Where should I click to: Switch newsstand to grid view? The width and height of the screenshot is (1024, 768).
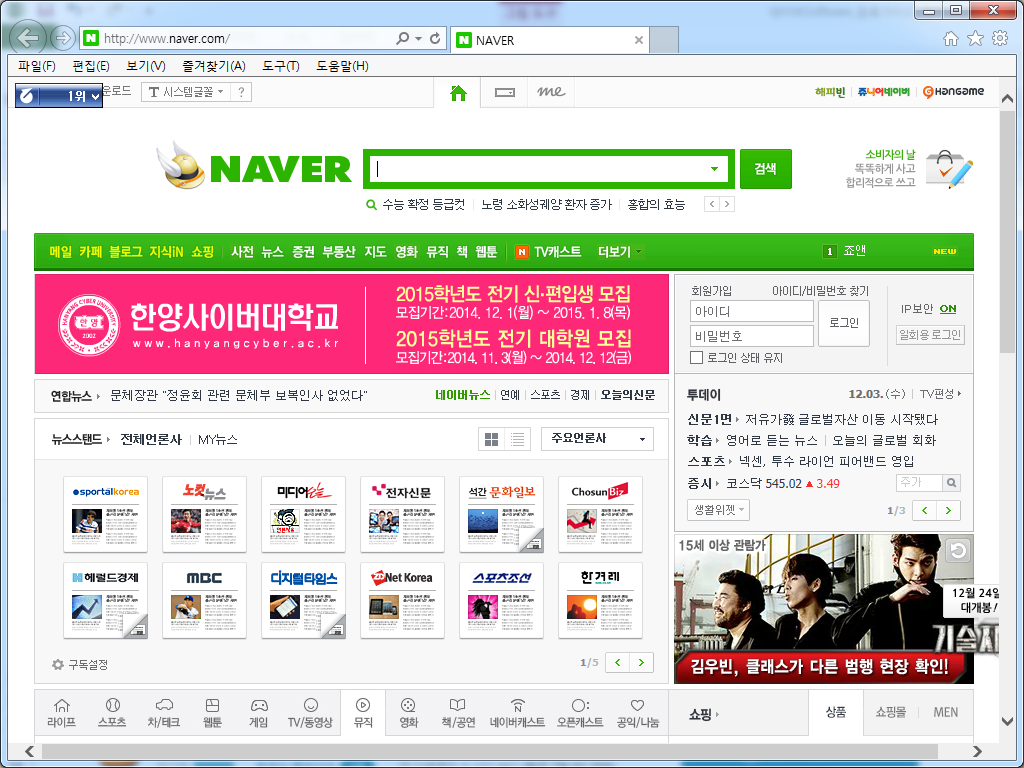(x=492, y=440)
